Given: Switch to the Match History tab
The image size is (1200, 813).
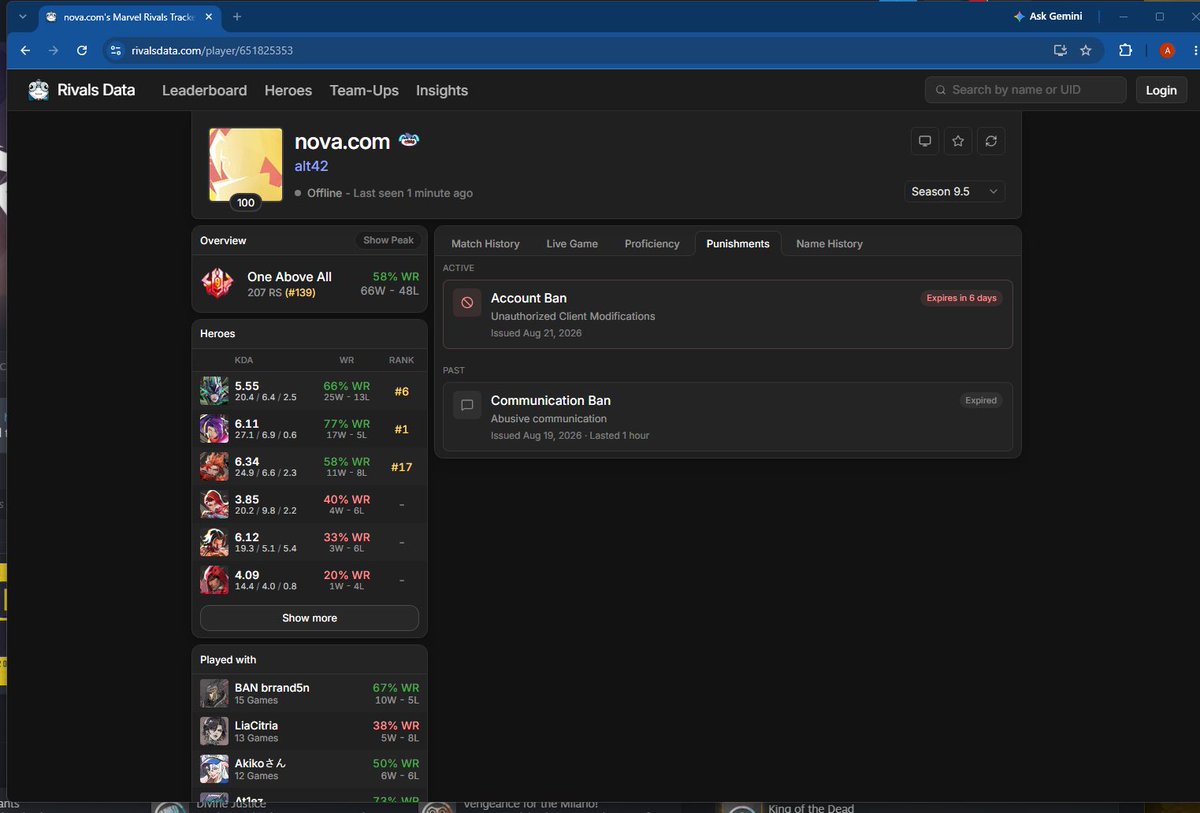Looking at the screenshot, I should (486, 243).
